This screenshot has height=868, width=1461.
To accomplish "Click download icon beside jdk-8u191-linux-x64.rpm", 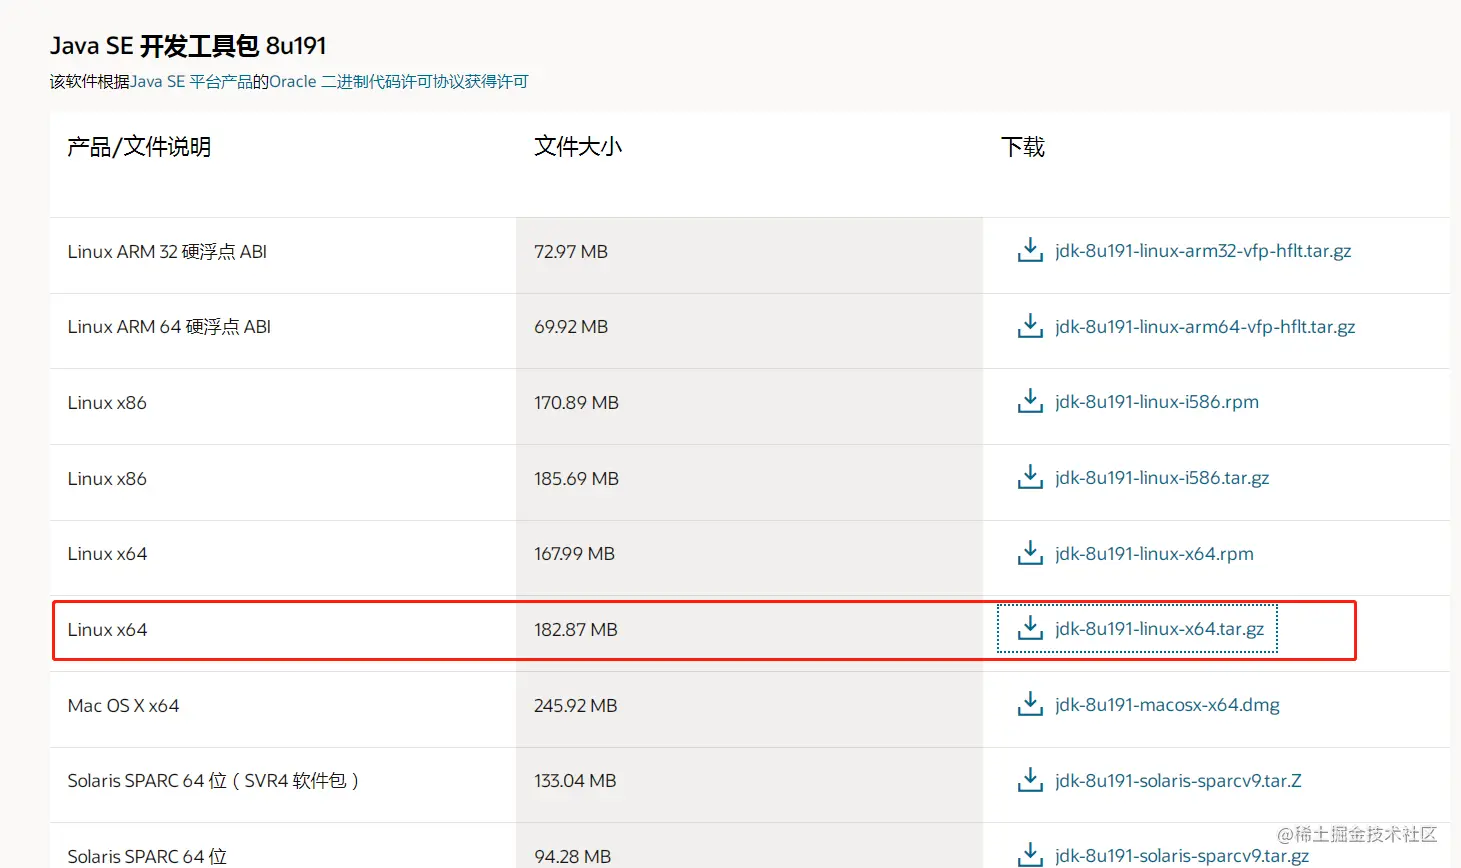I will click(x=1030, y=553).
